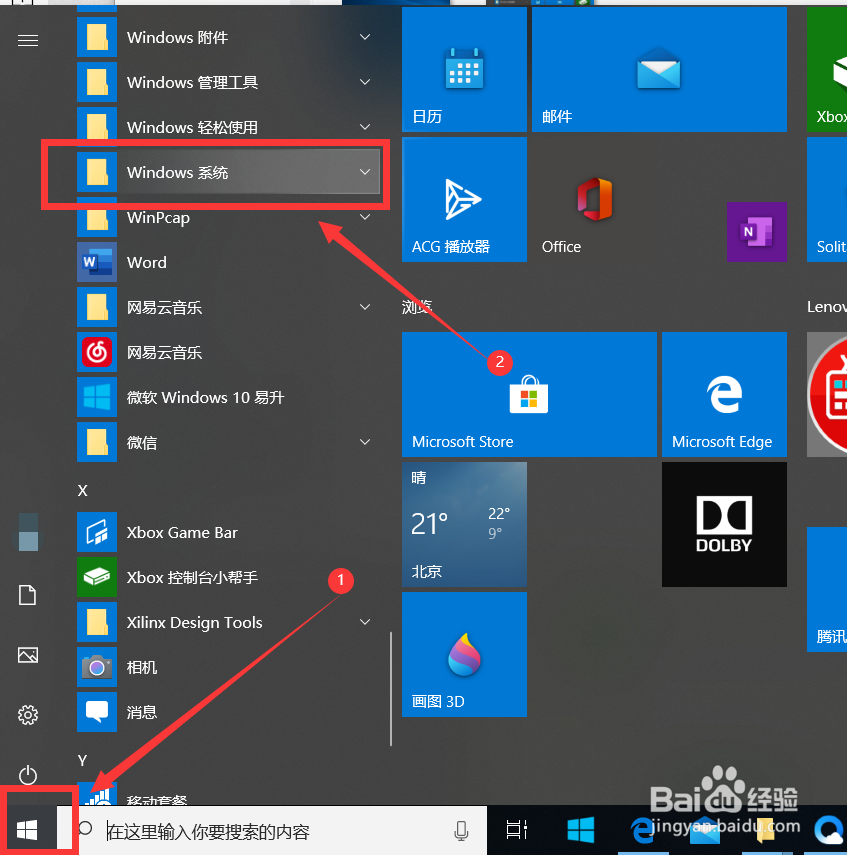This screenshot has height=855, width=847.
Task: Open the 画图 3D tile
Action: pos(464,654)
